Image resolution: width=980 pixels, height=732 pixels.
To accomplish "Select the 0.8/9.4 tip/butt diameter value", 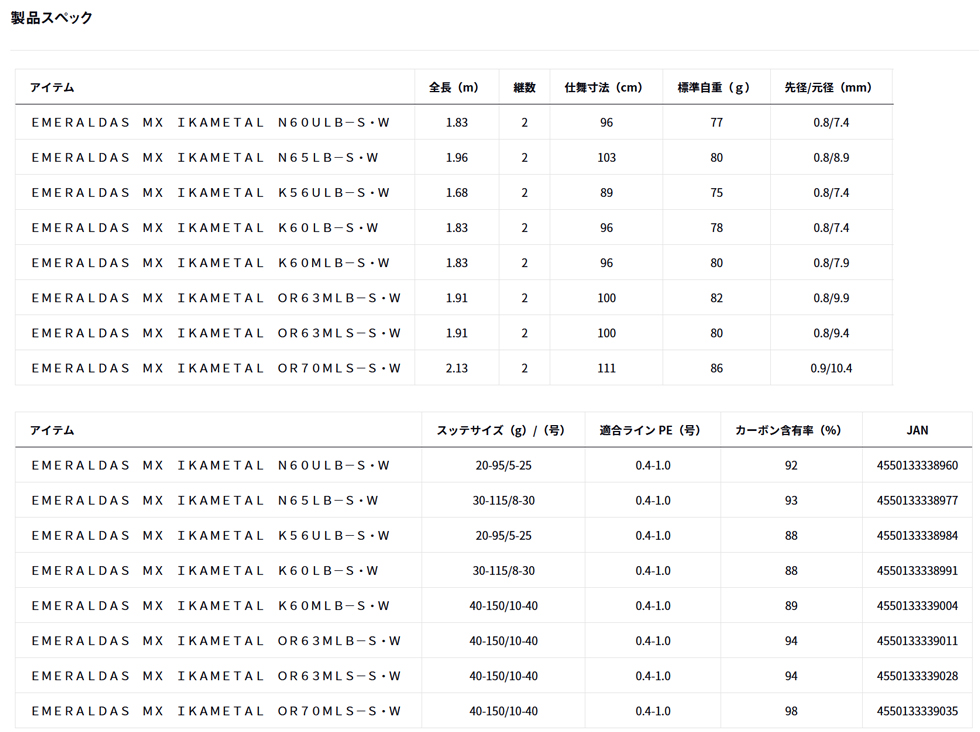I will coord(831,333).
